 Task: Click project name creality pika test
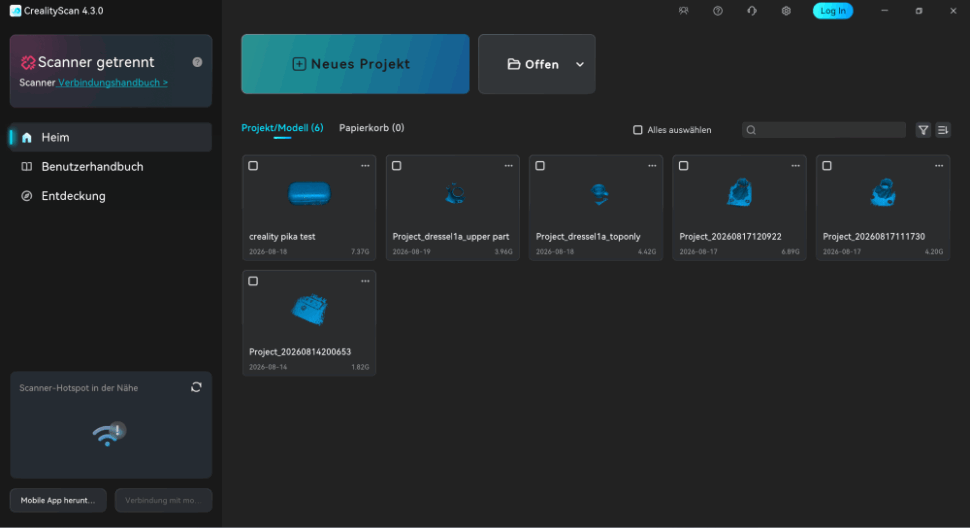pos(282,237)
